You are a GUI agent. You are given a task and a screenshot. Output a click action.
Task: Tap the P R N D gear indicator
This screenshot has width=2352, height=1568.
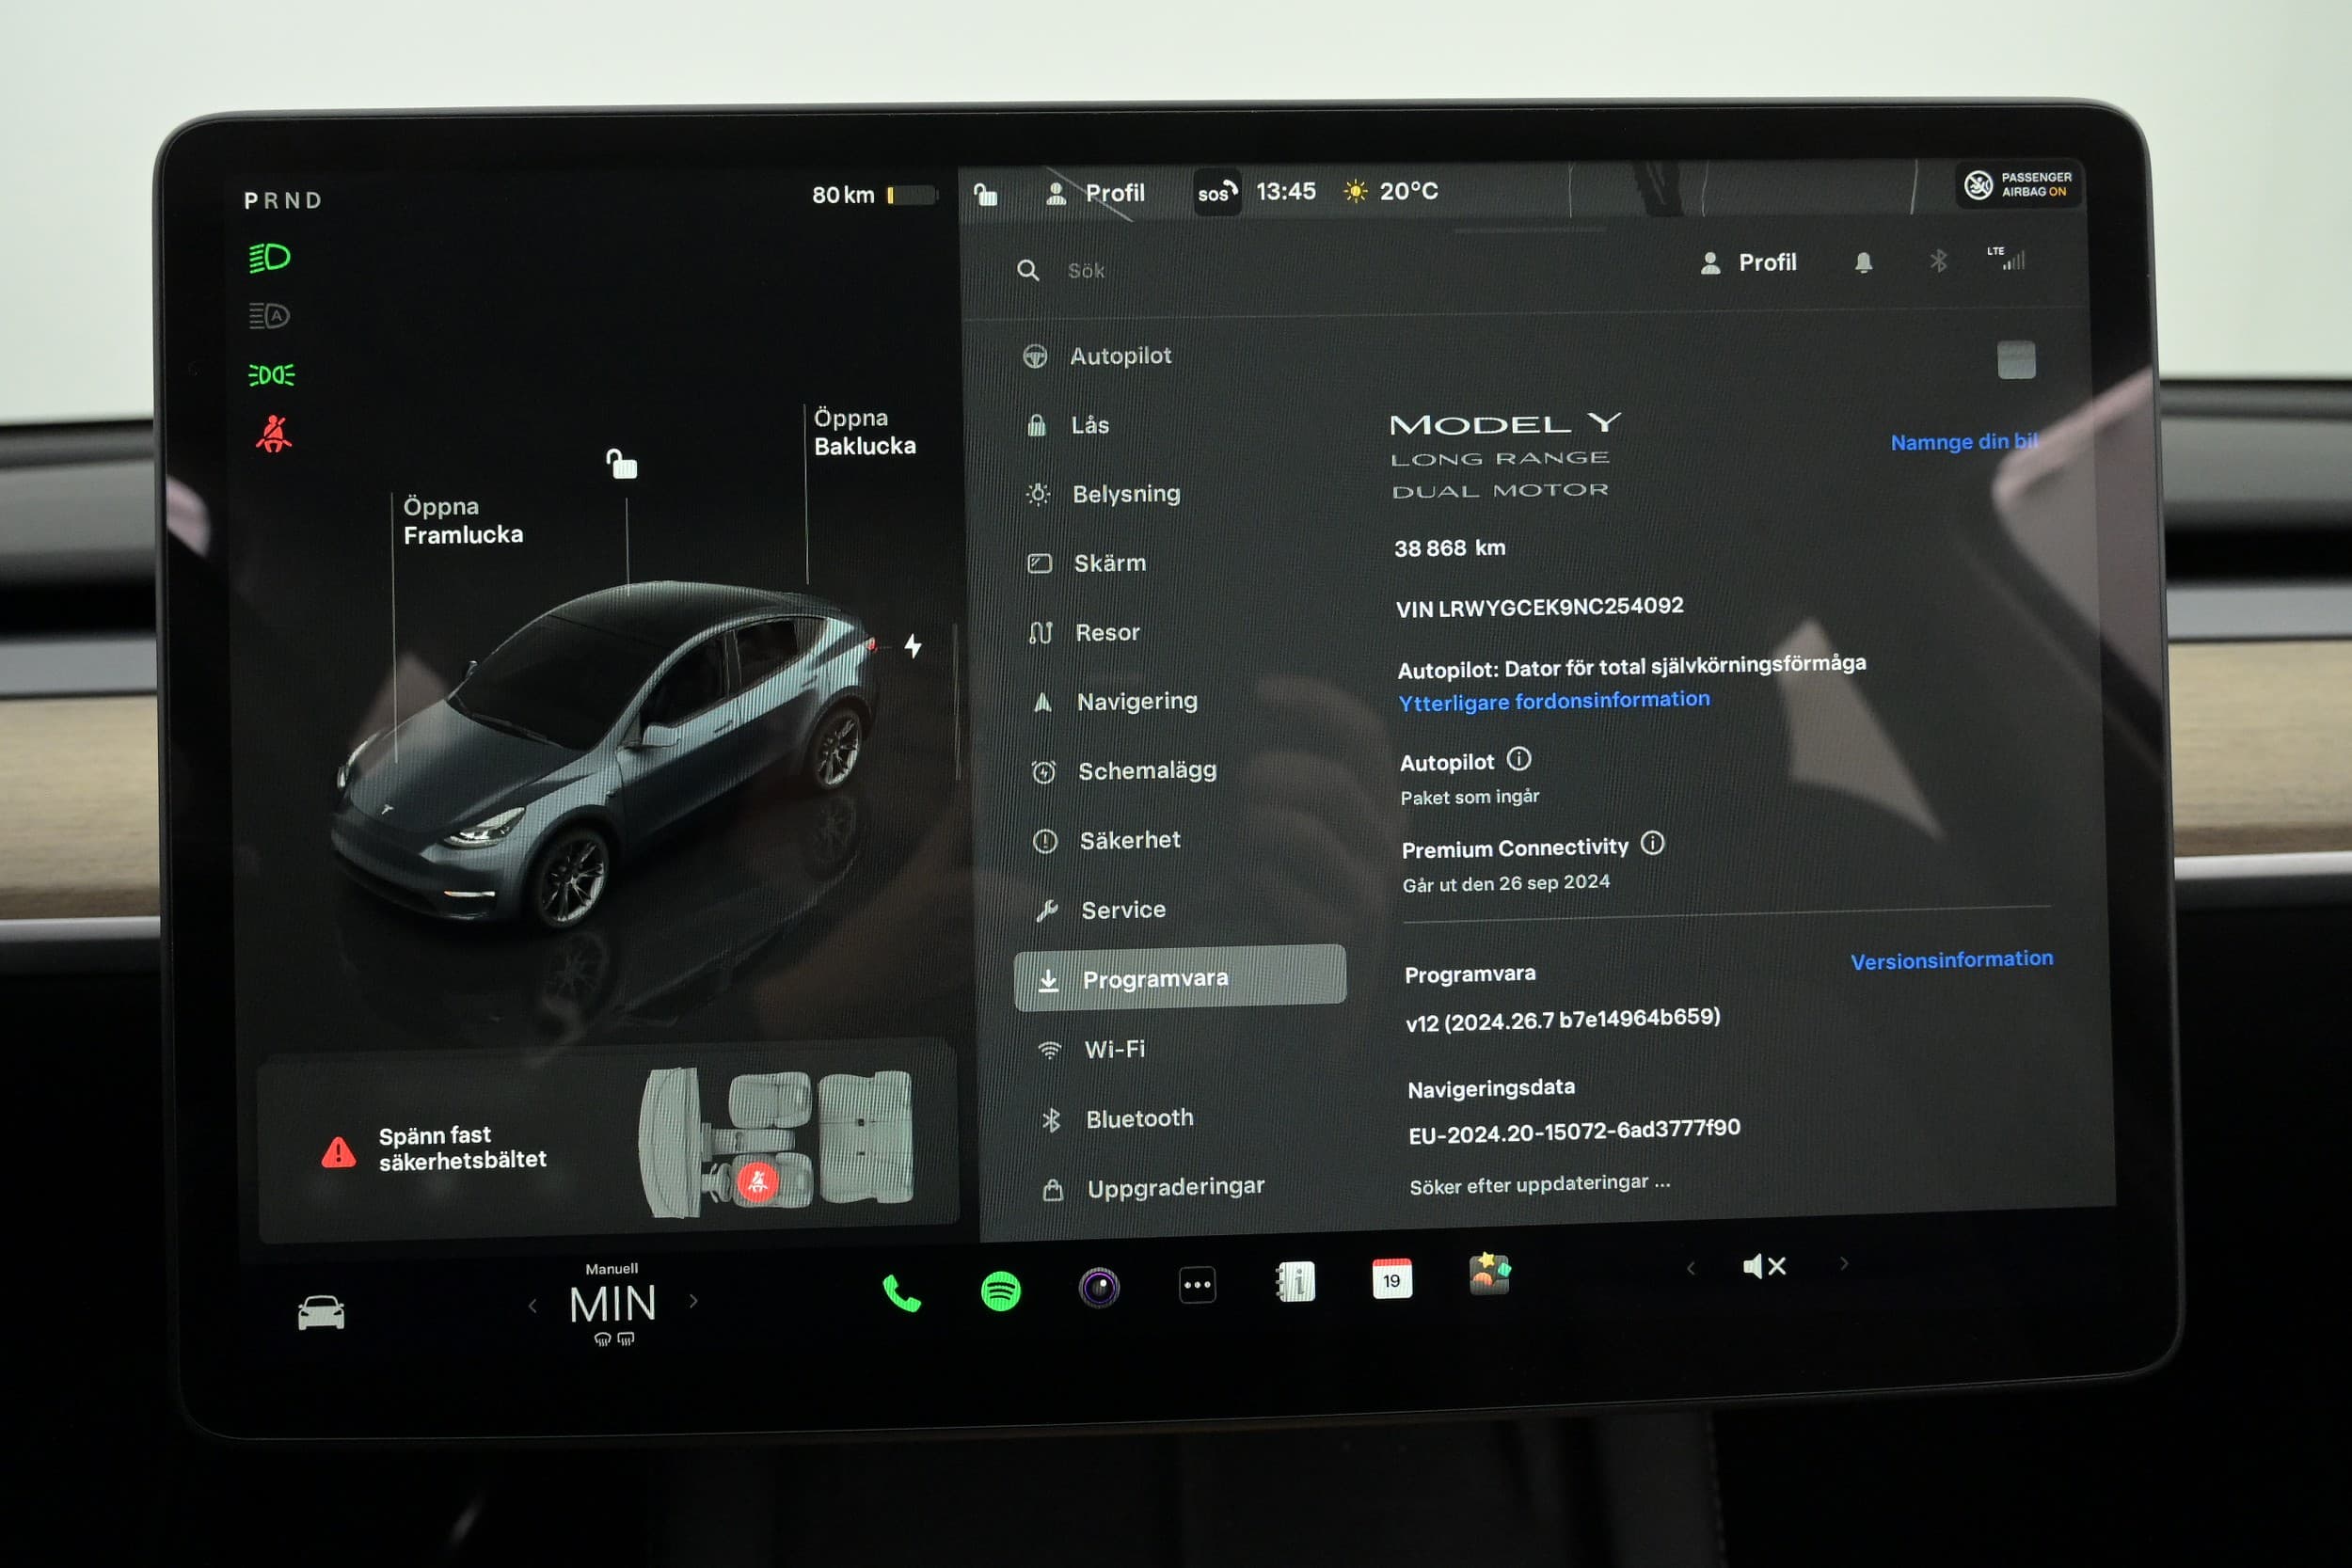click(283, 201)
